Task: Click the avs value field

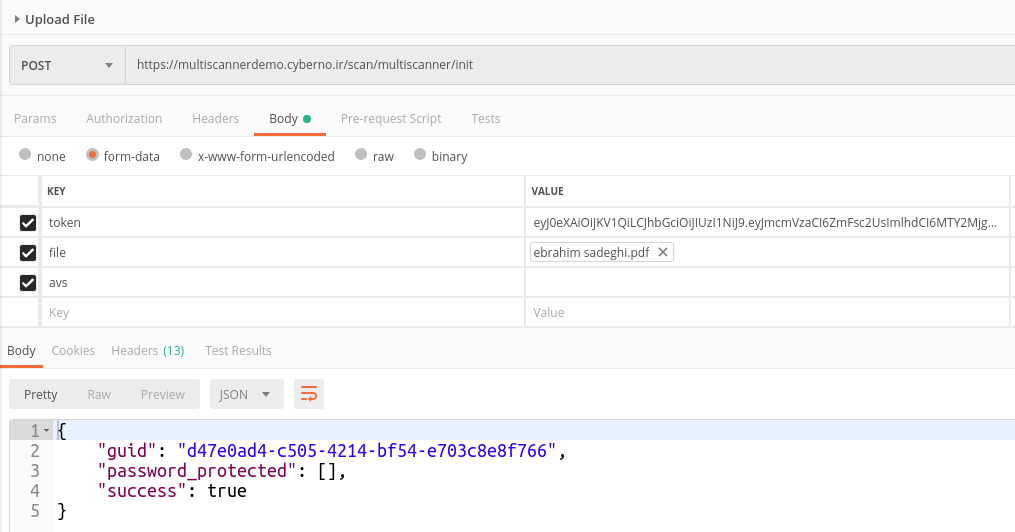Action: [765, 283]
